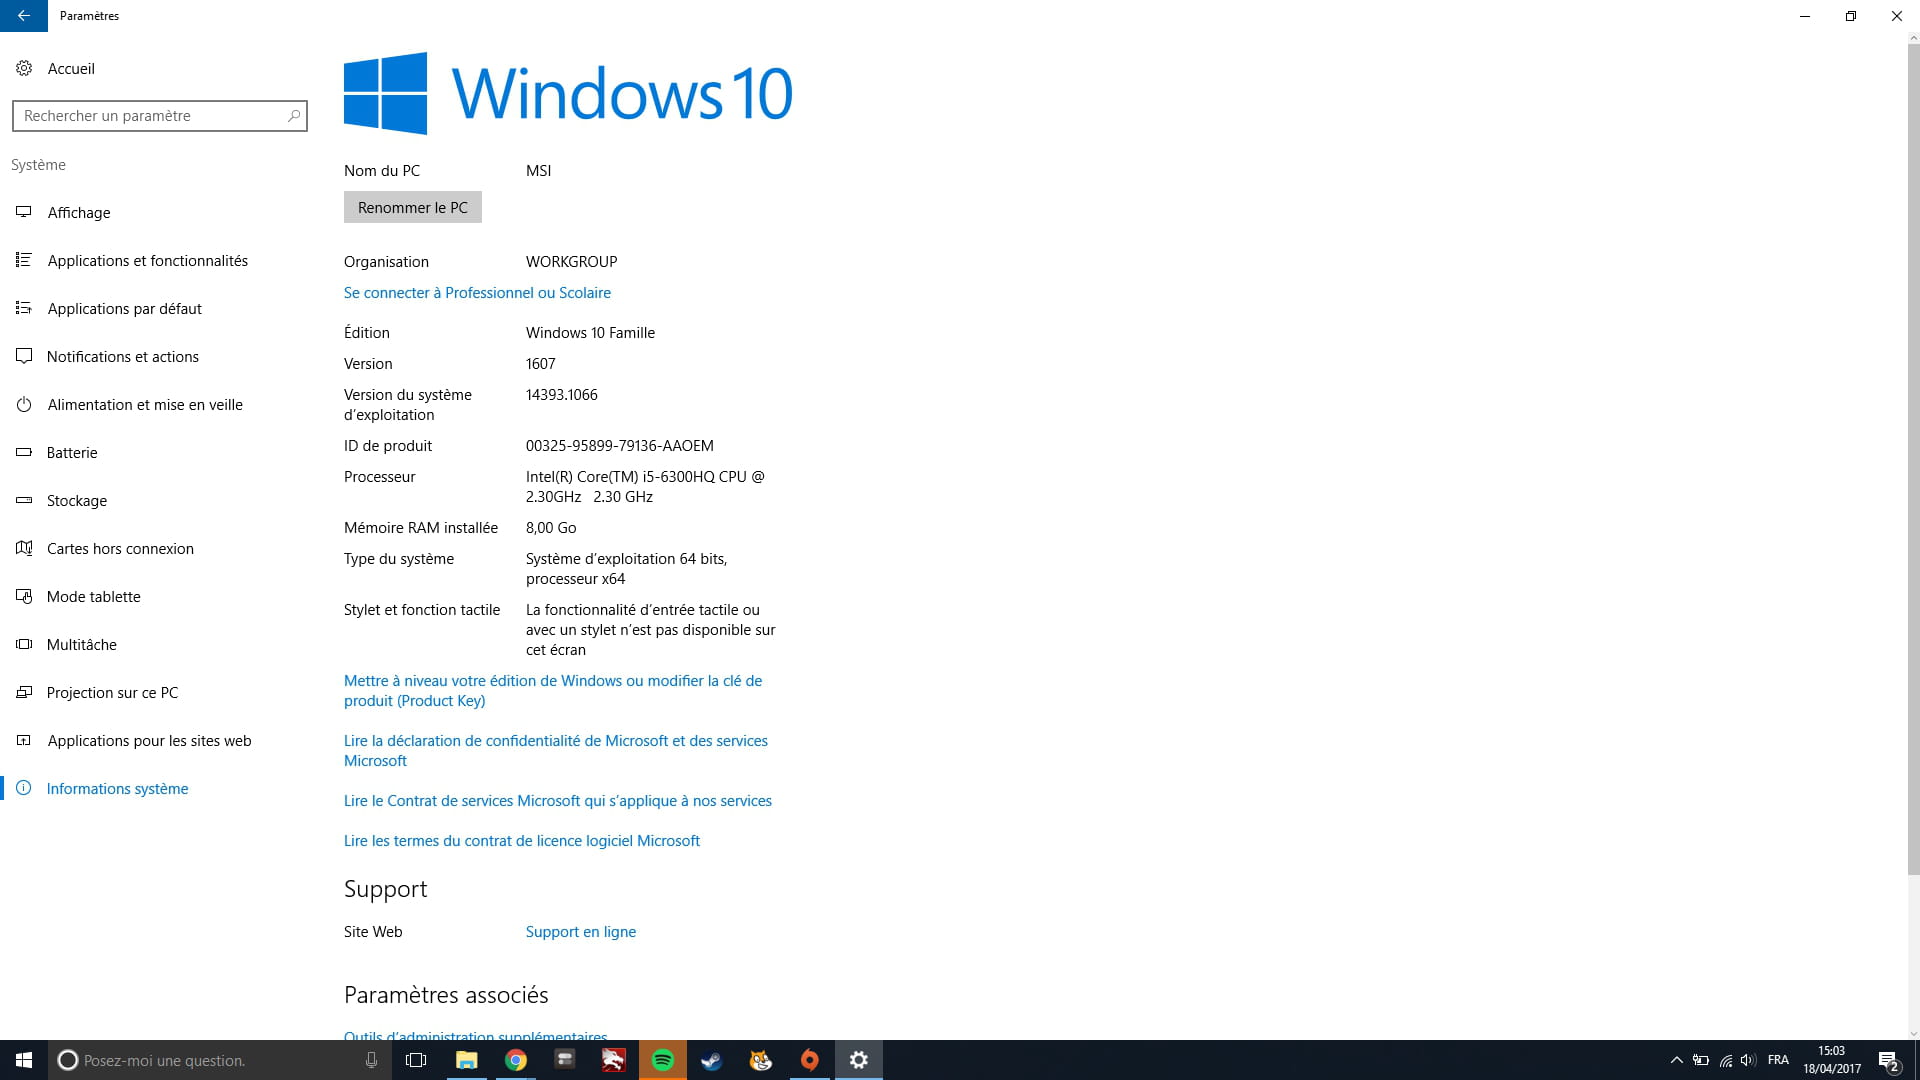Click the OS build value 14393.1066
The height and width of the screenshot is (1080, 1920).
(x=562, y=394)
